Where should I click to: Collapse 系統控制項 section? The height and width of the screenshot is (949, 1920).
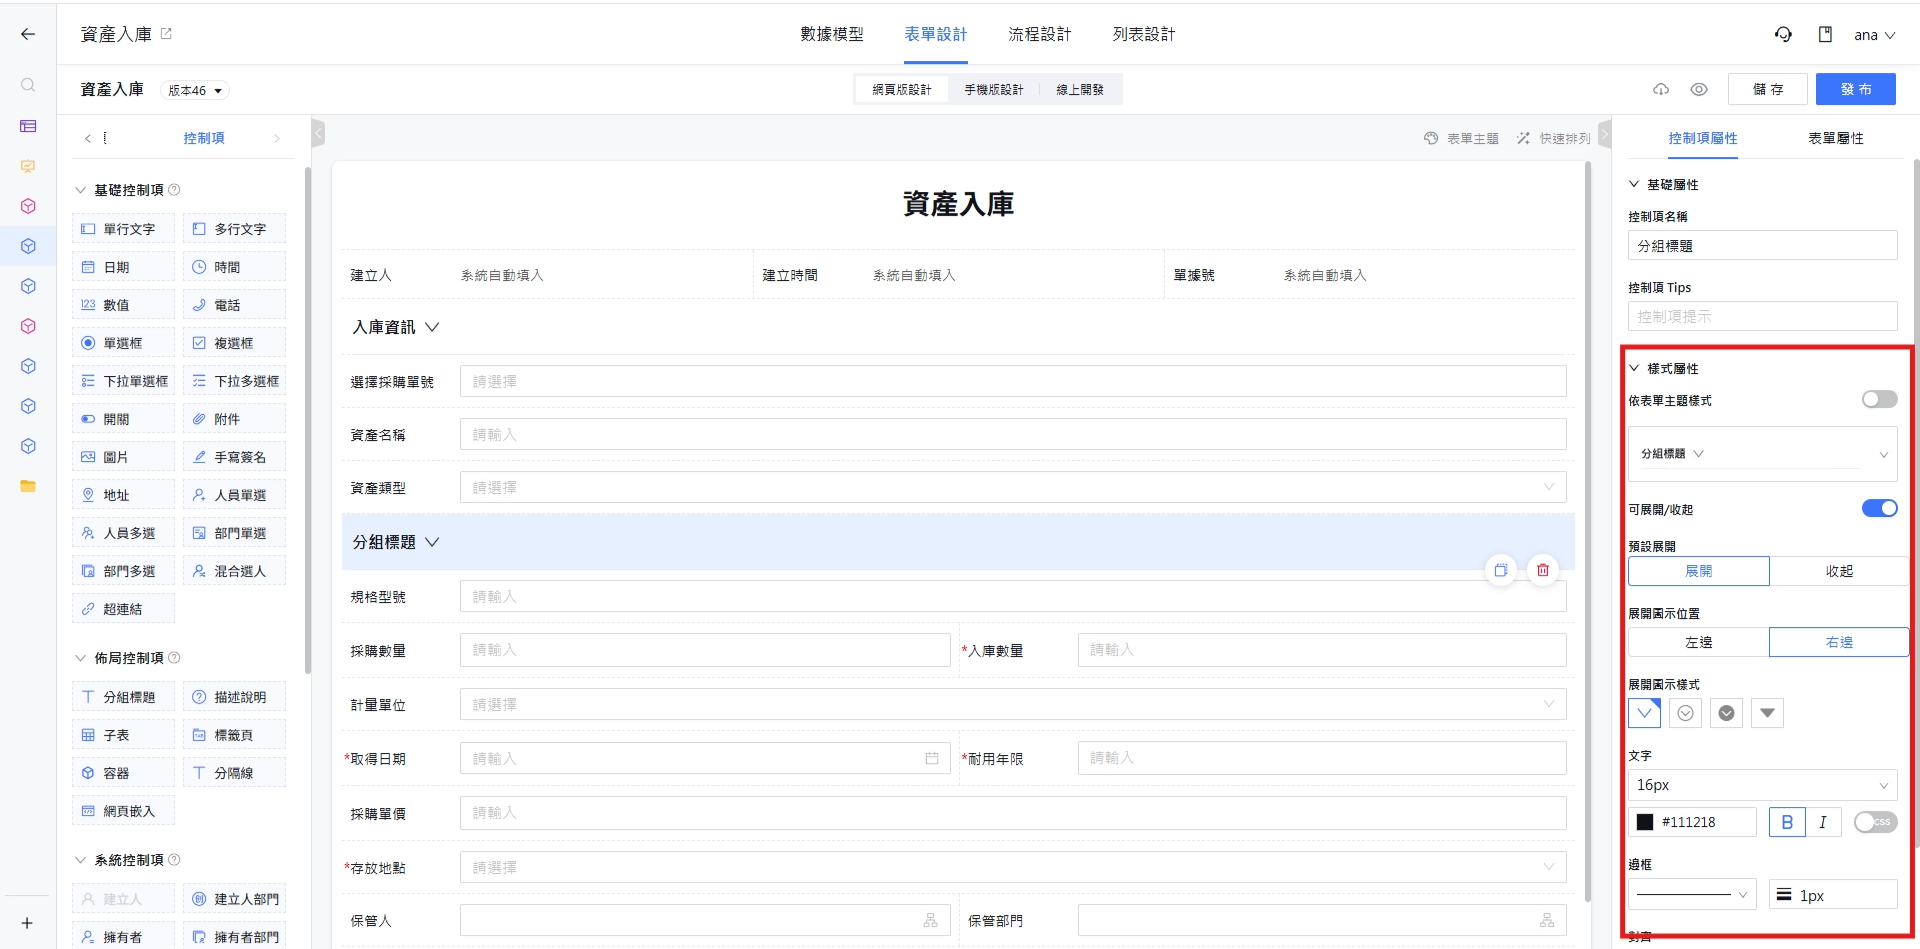click(x=81, y=860)
